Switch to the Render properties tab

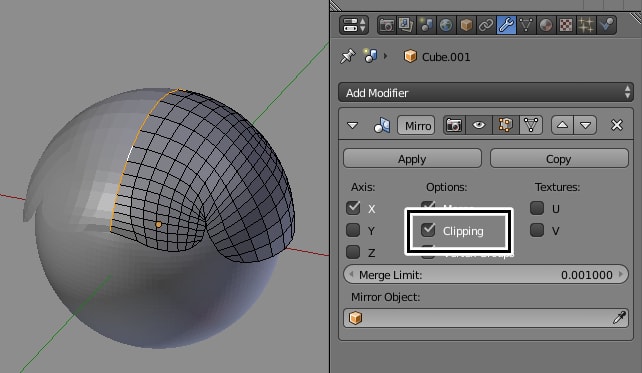coord(386,25)
